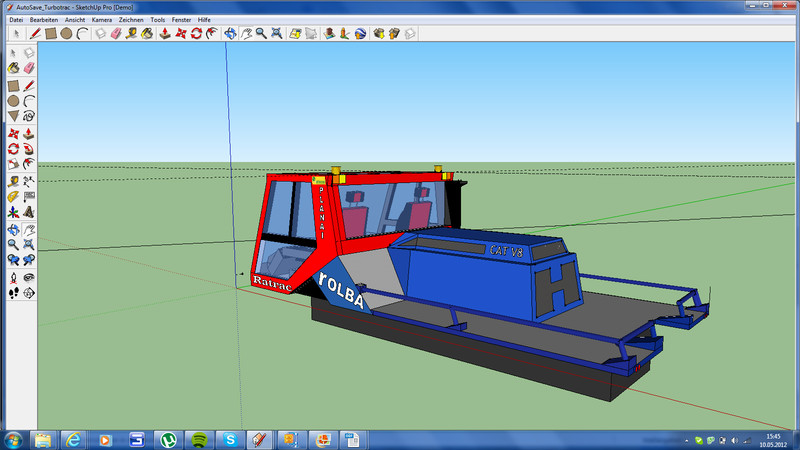Select Position Camera tool in left toolbar
This screenshot has width=800, height=450.
(x=13, y=278)
